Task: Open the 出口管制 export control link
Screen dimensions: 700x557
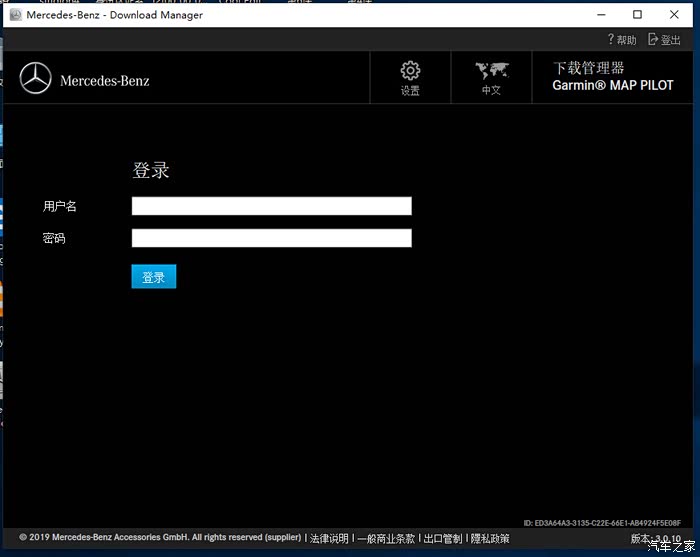Action: point(443,538)
